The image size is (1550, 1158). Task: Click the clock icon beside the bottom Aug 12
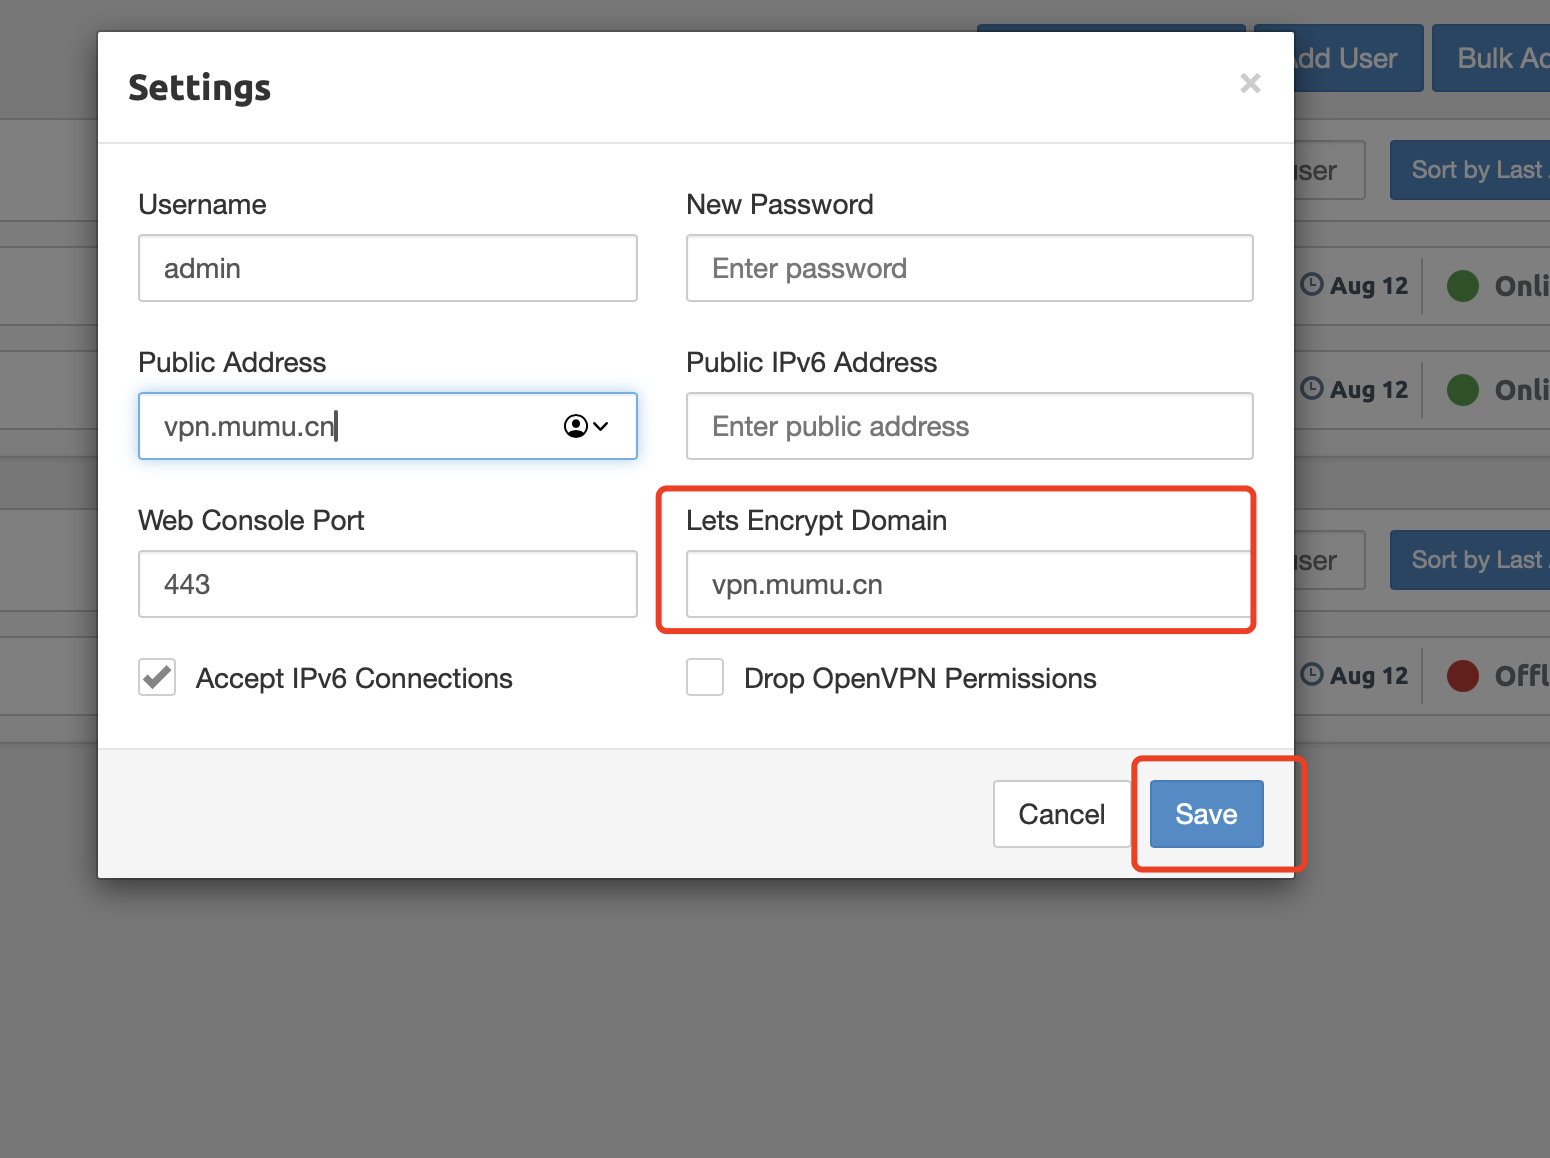(1312, 674)
